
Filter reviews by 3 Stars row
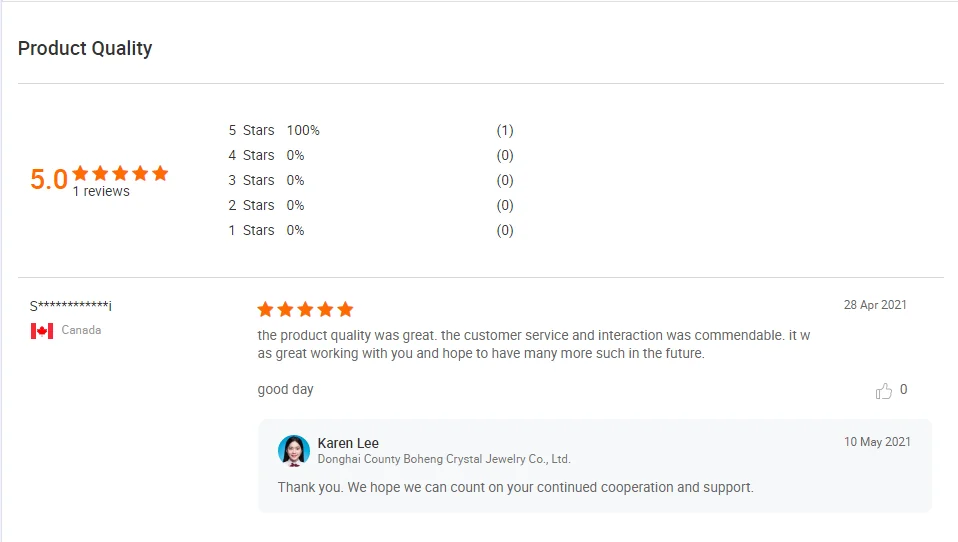(x=251, y=180)
